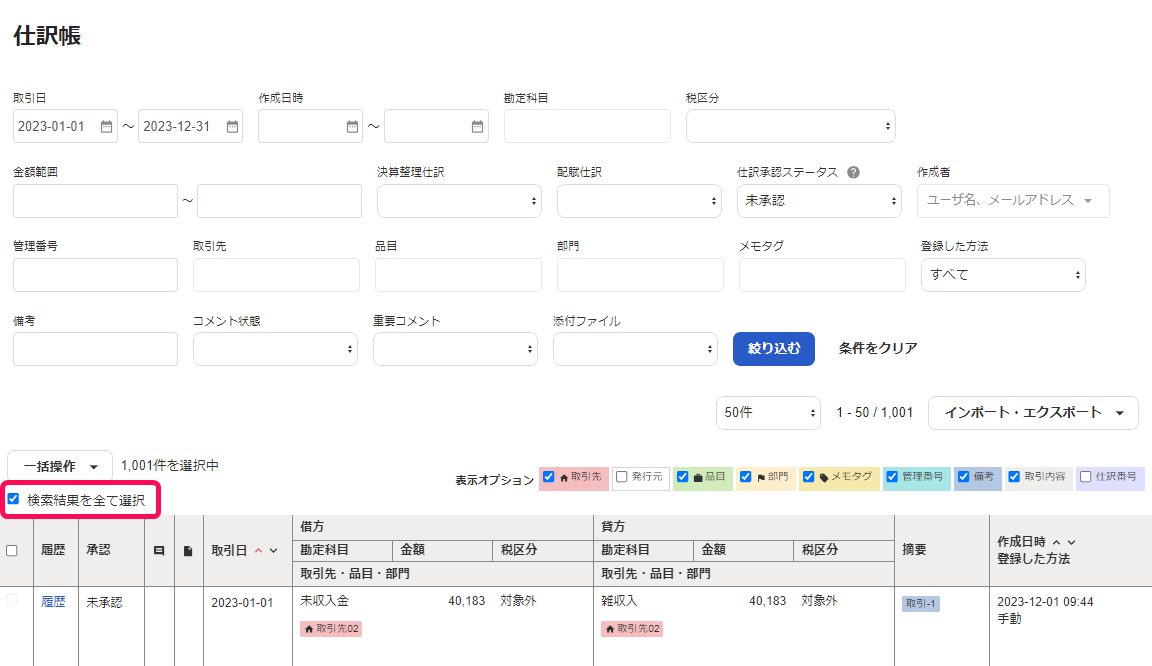
Task: Sort 作成日時 descending with the down arrow
Action: pyautogui.click(x=1071, y=542)
